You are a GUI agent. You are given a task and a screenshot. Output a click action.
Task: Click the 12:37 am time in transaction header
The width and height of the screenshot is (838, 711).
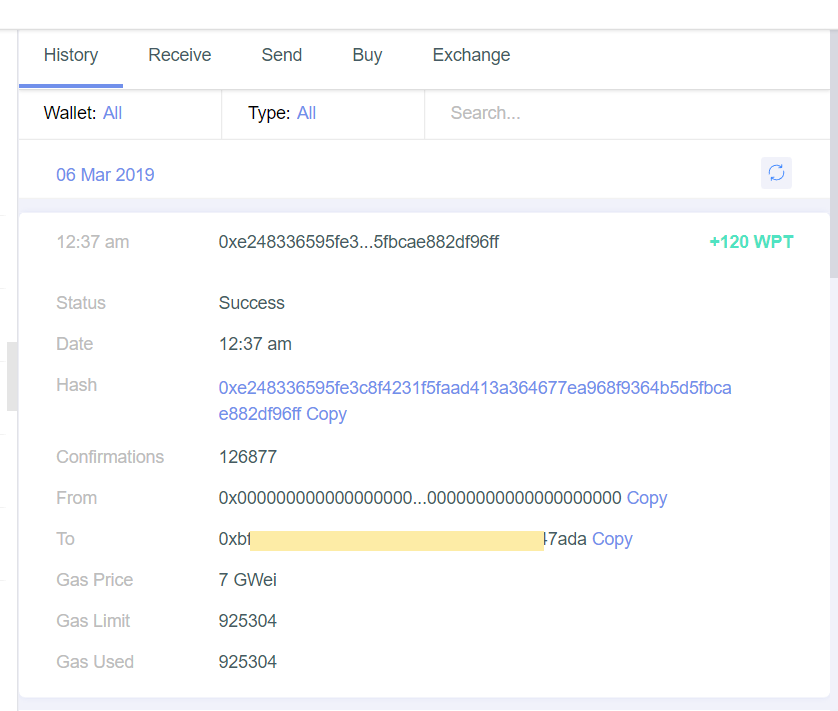coord(92,242)
